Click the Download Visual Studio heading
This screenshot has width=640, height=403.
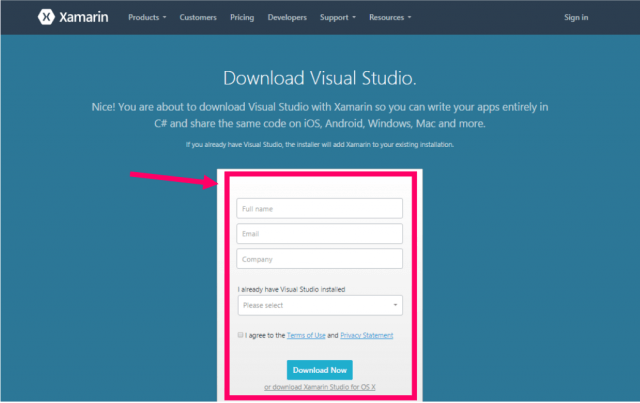tap(320, 78)
